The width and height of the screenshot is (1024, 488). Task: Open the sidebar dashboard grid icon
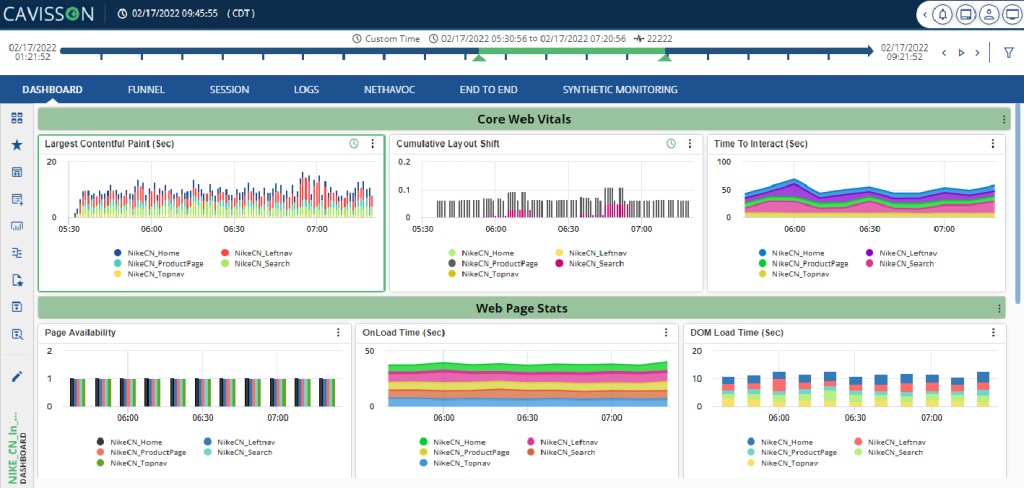[18, 118]
